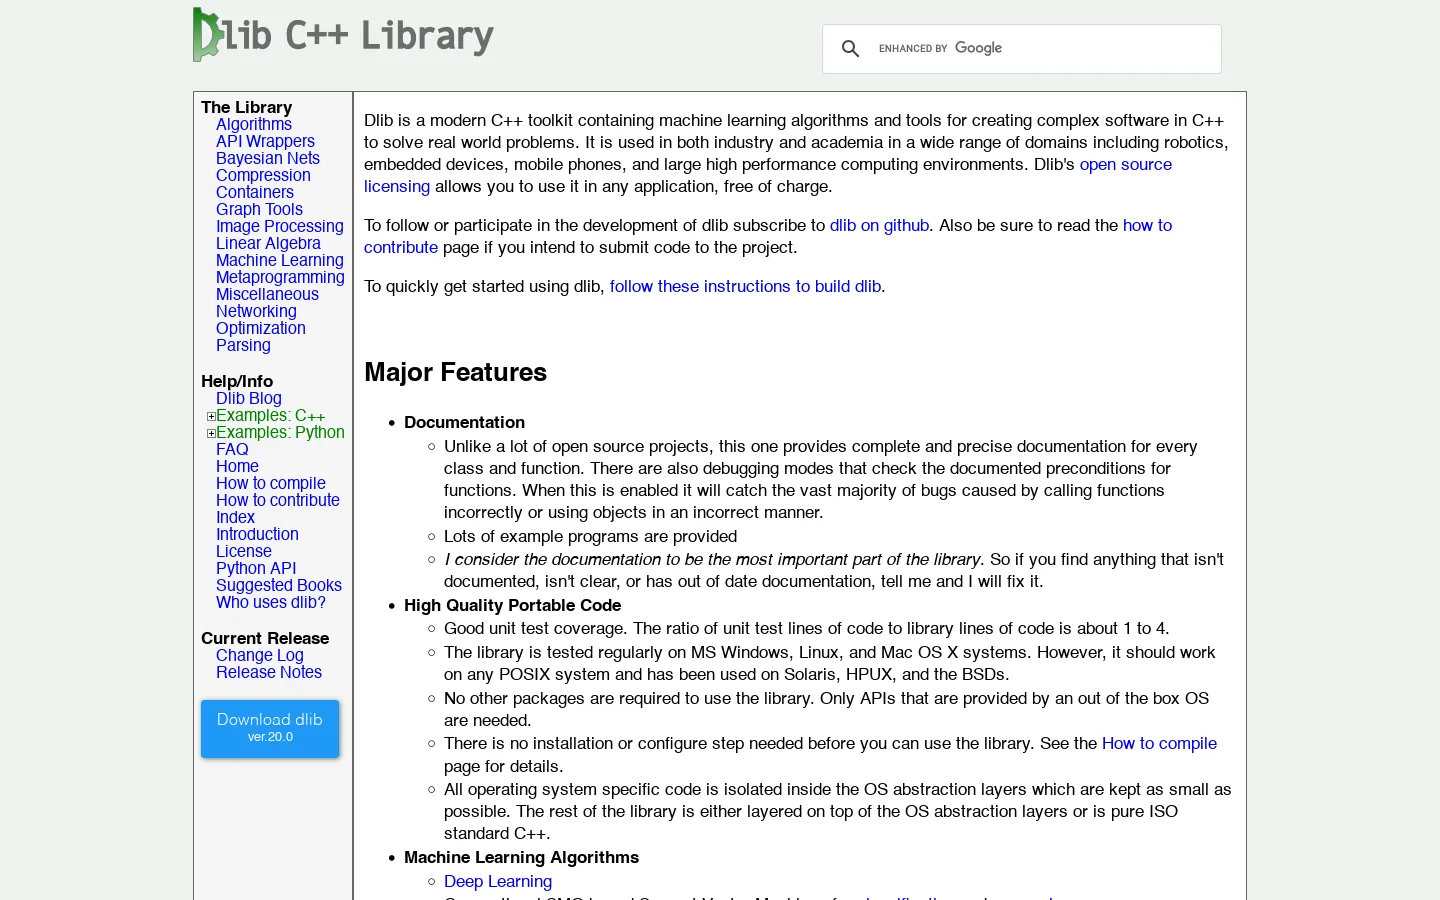This screenshot has height=900, width=1440.
Task: Expand the Examples: C++ tree
Action: (x=211, y=416)
